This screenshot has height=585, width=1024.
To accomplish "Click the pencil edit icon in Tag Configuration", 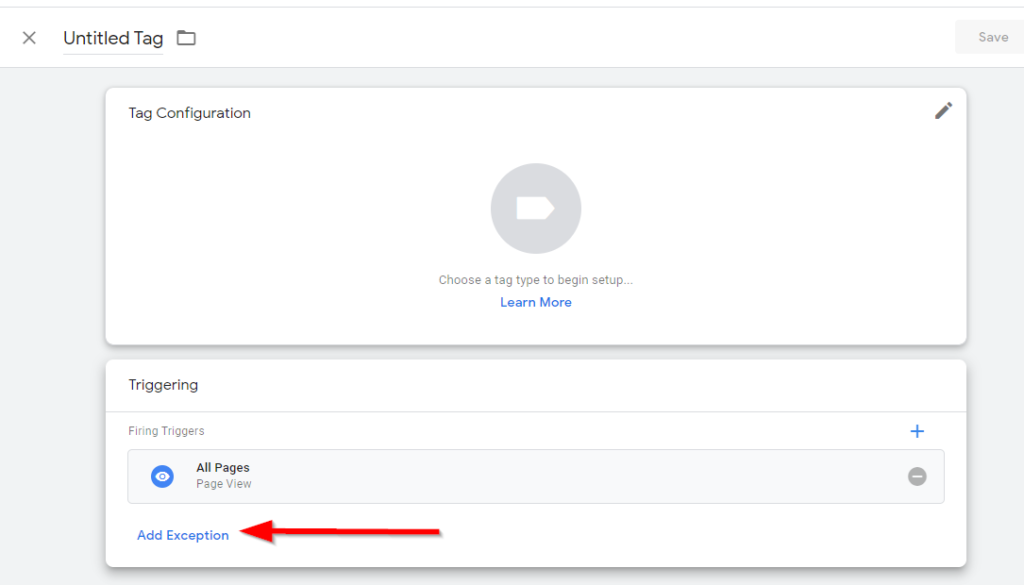I will coord(943,111).
